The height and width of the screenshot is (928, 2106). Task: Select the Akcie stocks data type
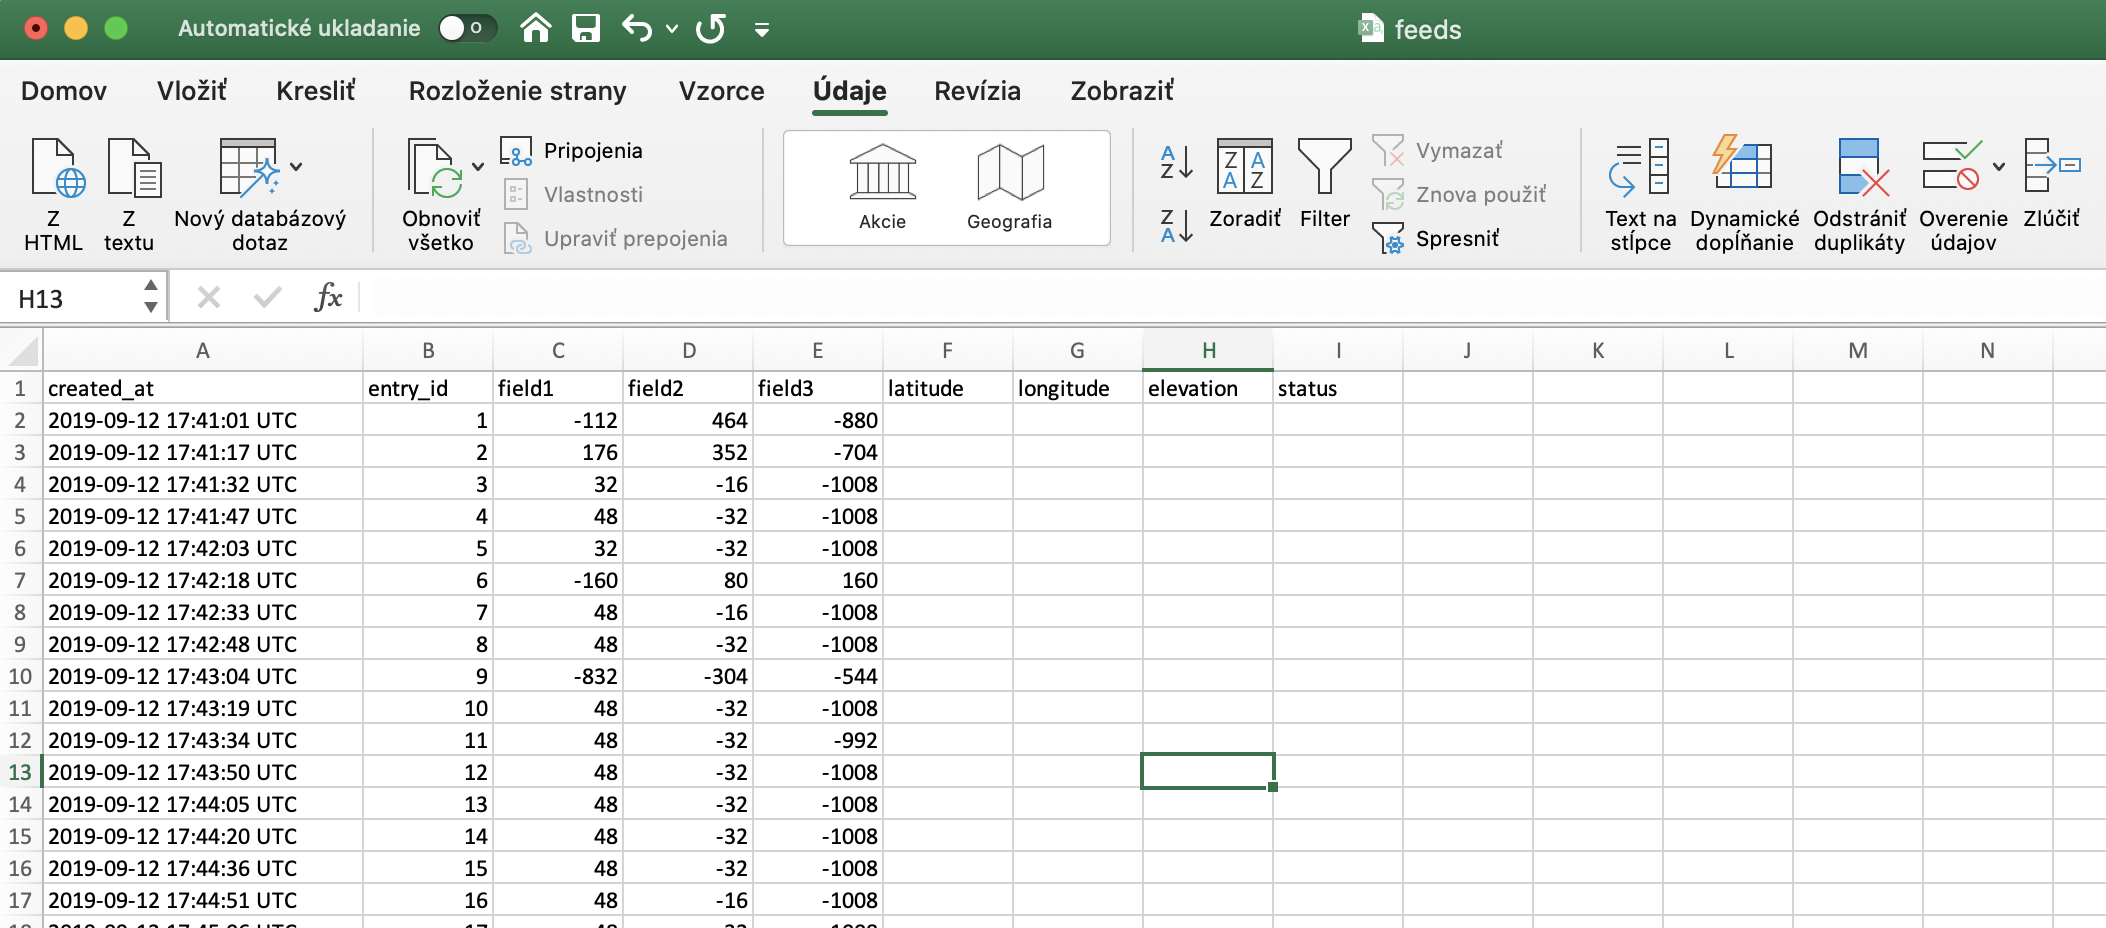coord(882,187)
